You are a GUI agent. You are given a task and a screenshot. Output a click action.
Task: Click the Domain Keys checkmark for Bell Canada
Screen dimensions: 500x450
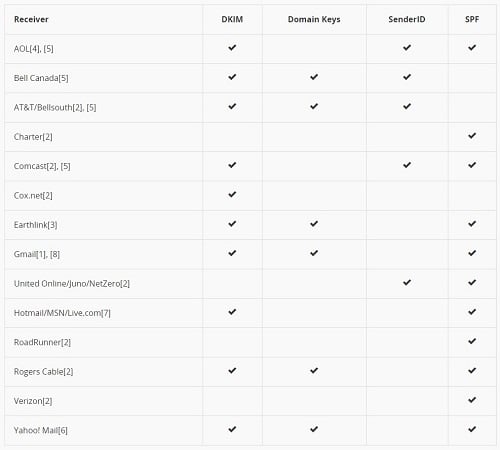[x=314, y=77]
